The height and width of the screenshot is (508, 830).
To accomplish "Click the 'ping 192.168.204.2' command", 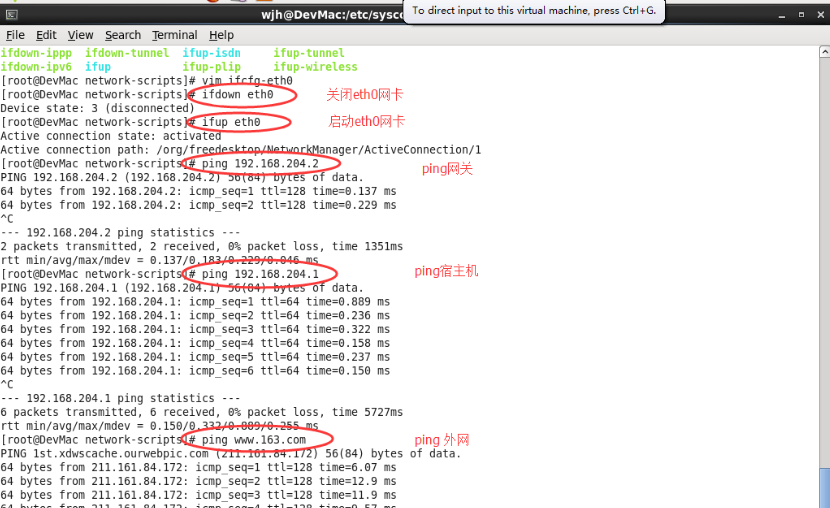I will [x=260, y=164].
